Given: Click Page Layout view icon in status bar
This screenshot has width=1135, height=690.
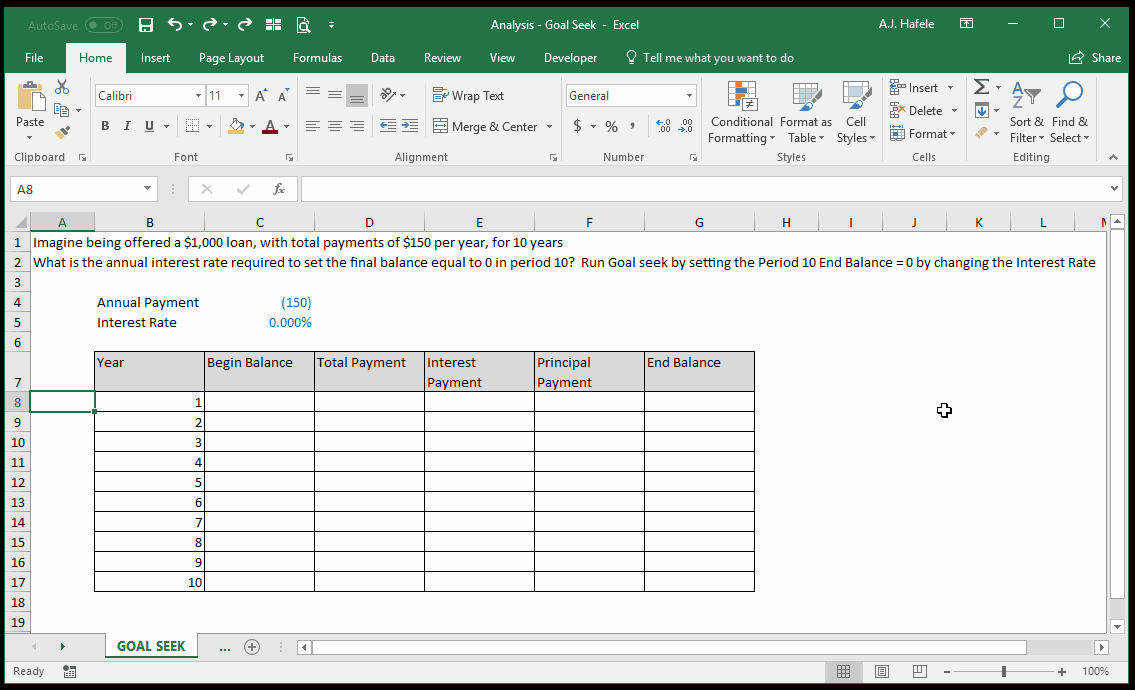Looking at the screenshot, I should tap(882, 671).
